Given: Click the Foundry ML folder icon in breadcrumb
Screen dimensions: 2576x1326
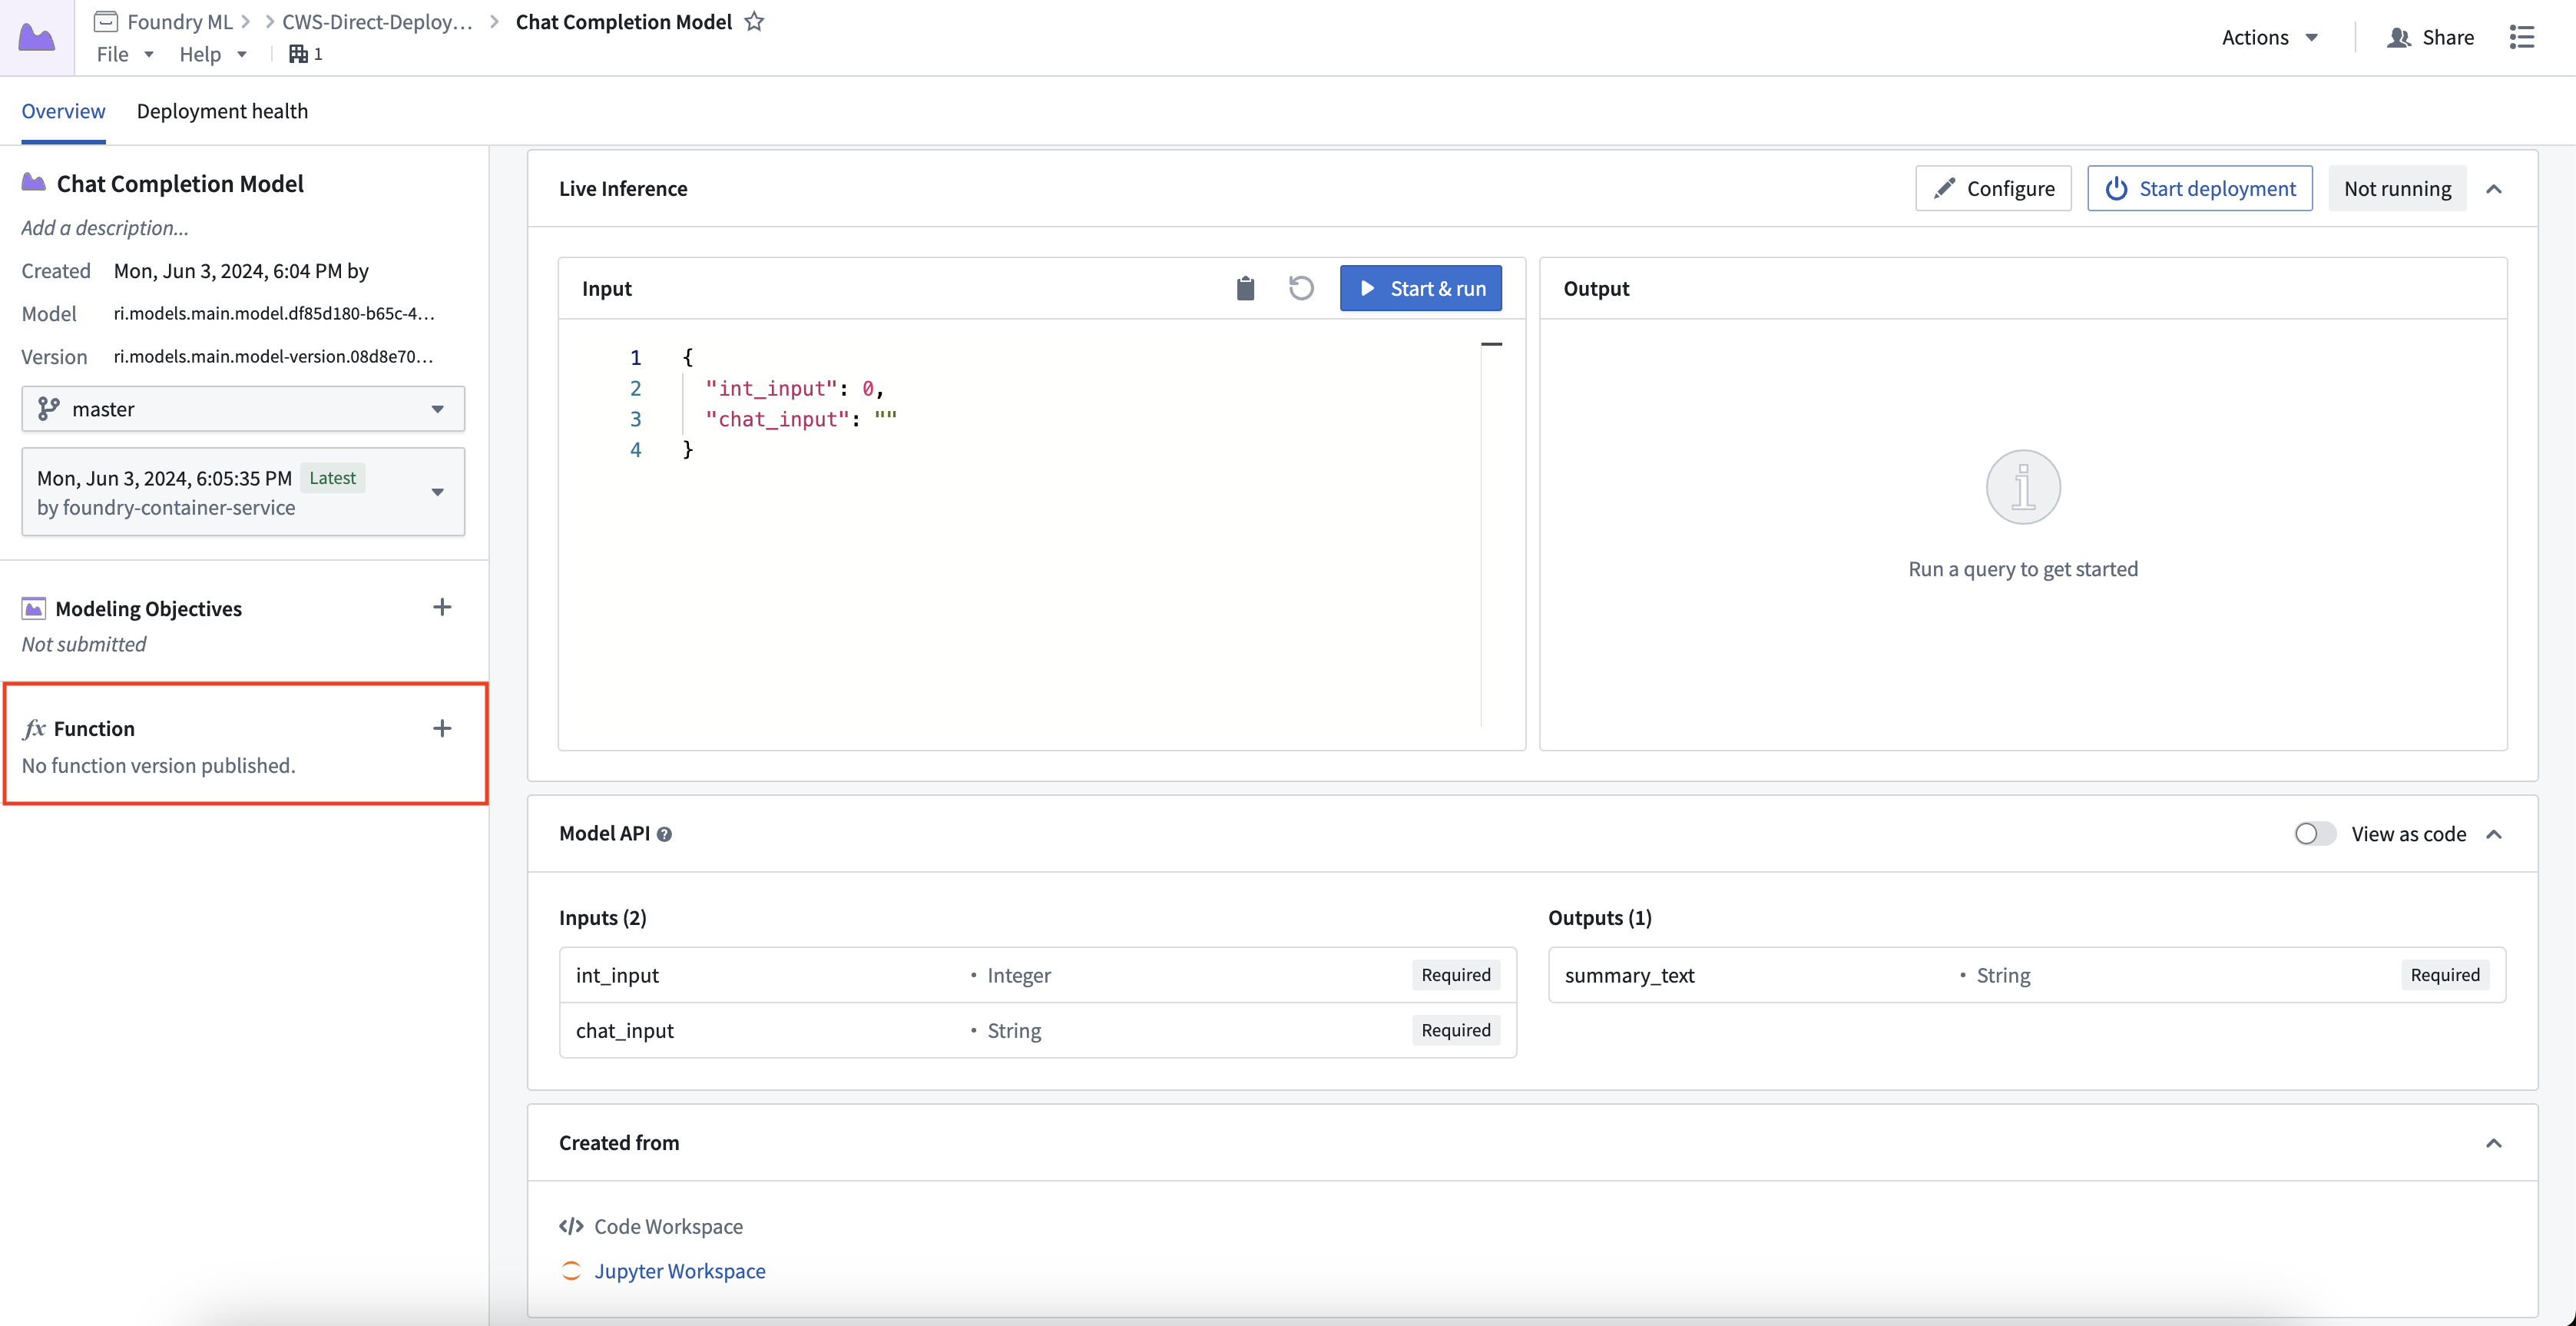Looking at the screenshot, I should click(106, 21).
